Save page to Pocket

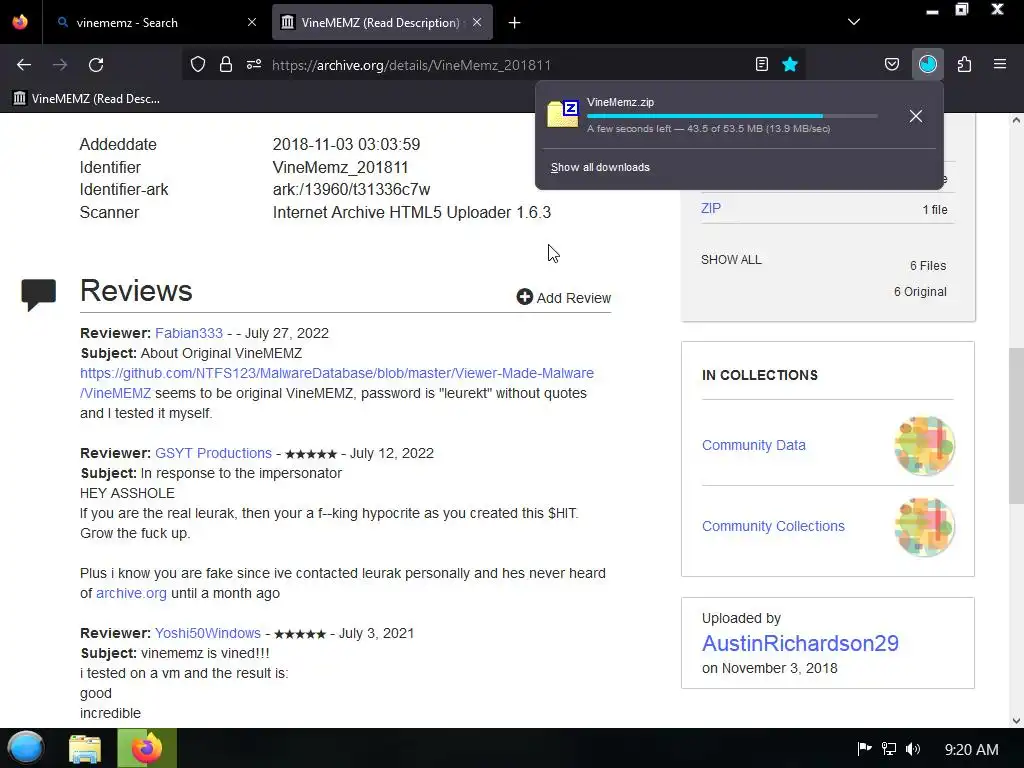(x=891, y=64)
